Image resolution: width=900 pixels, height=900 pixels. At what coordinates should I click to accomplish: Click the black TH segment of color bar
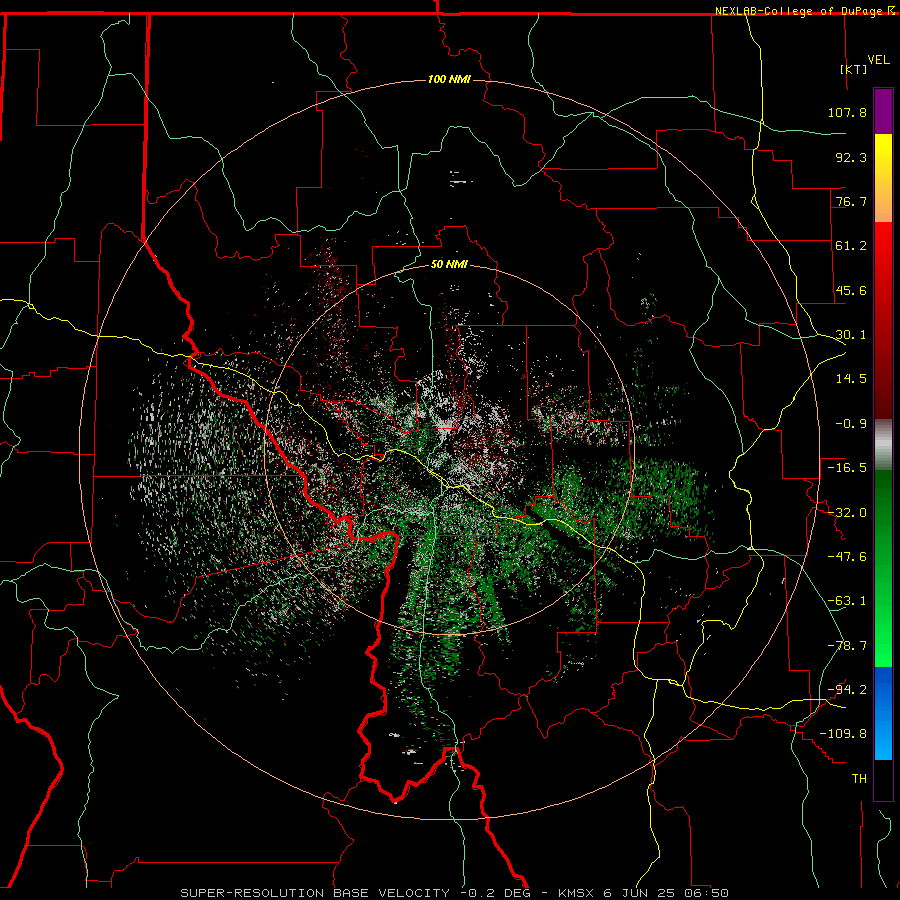[x=883, y=779]
